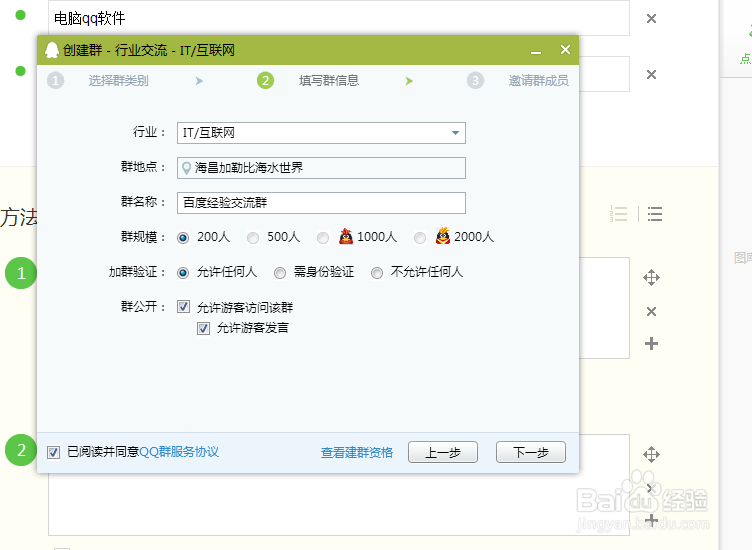Select the 1000人 group size

[323, 238]
